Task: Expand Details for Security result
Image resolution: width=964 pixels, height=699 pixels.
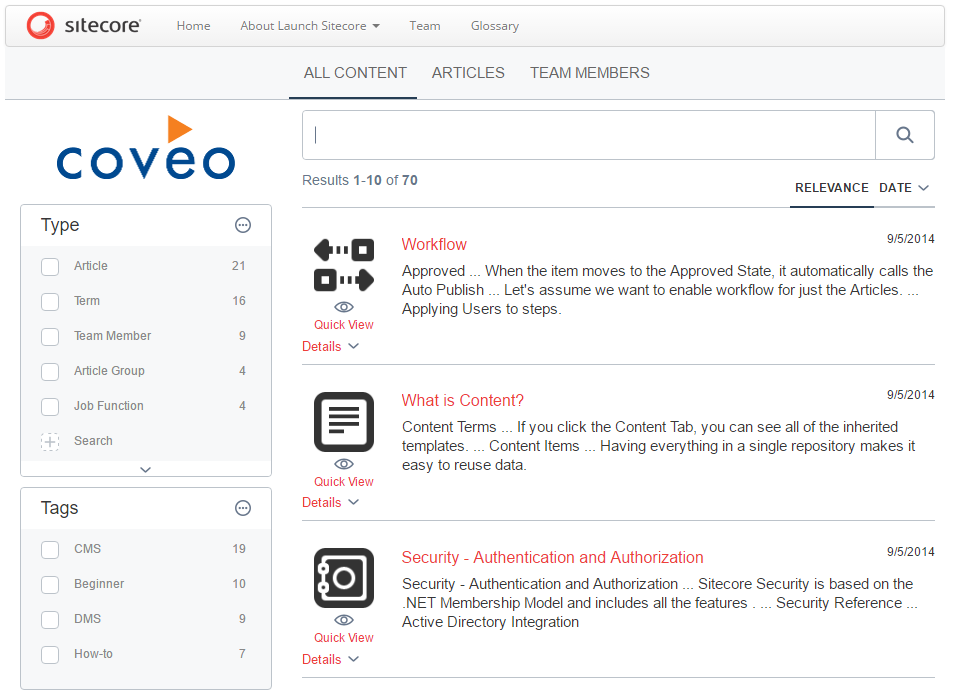Action: pyautogui.click(x=330, y=660)
